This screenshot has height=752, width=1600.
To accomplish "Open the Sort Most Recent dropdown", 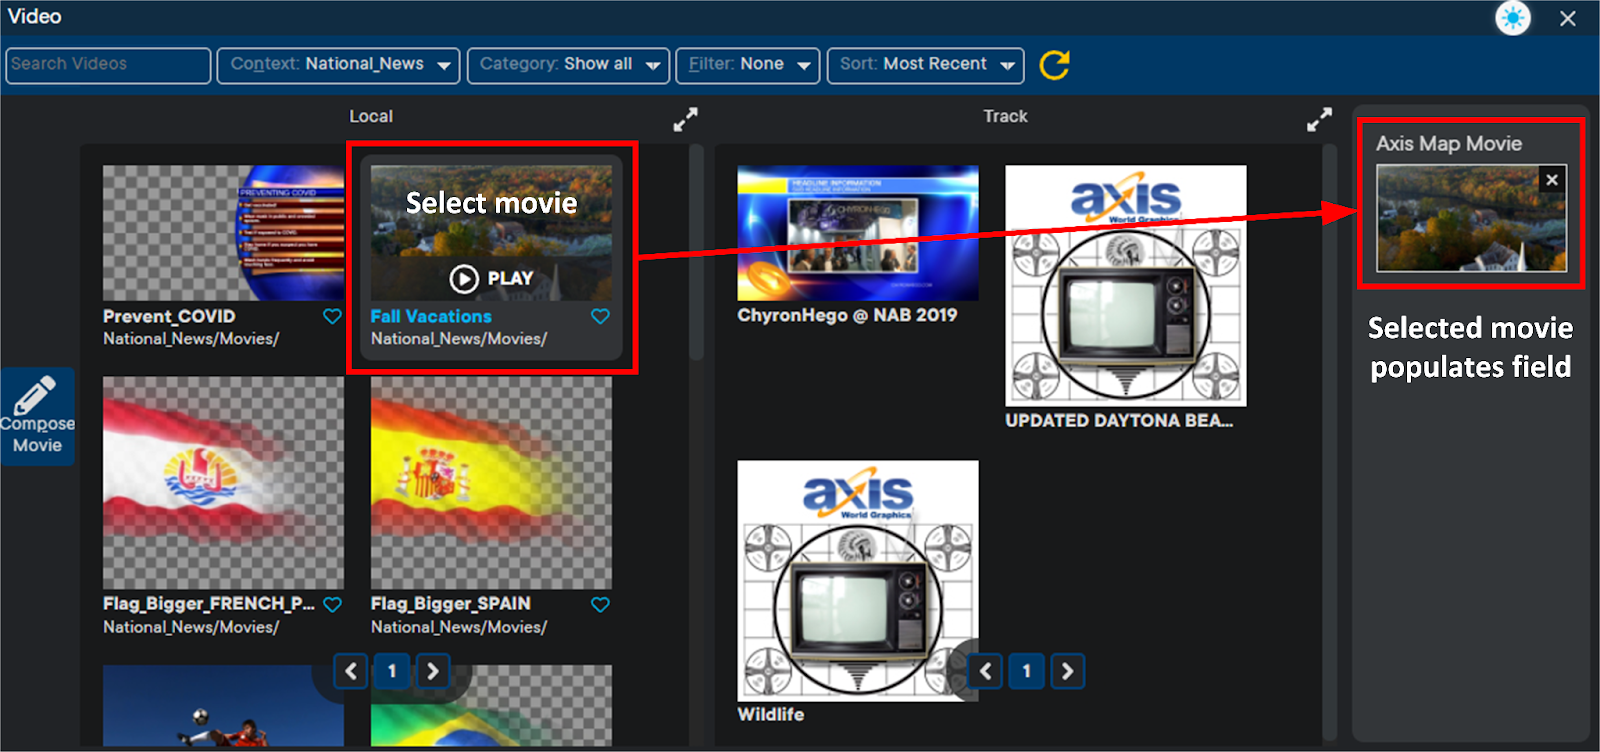I will [925, 65].
